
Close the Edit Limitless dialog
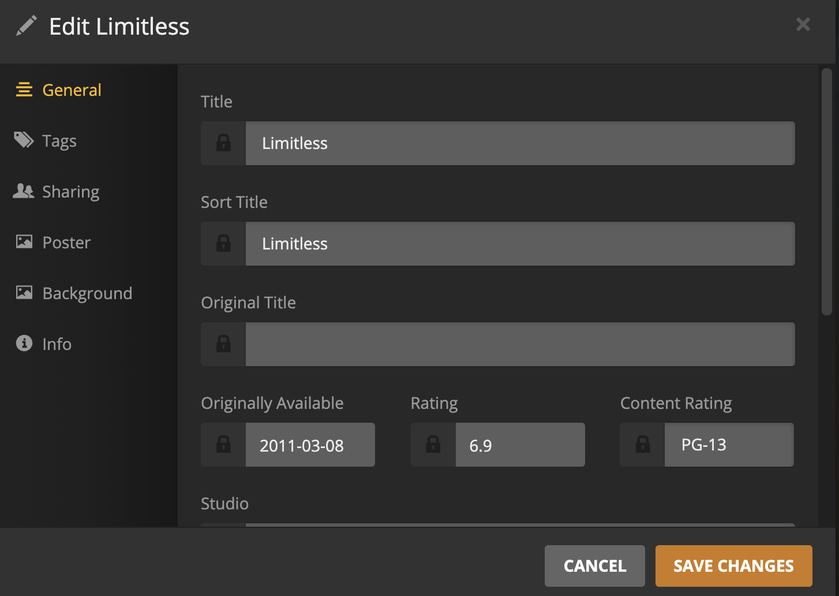tap(803, 25)
